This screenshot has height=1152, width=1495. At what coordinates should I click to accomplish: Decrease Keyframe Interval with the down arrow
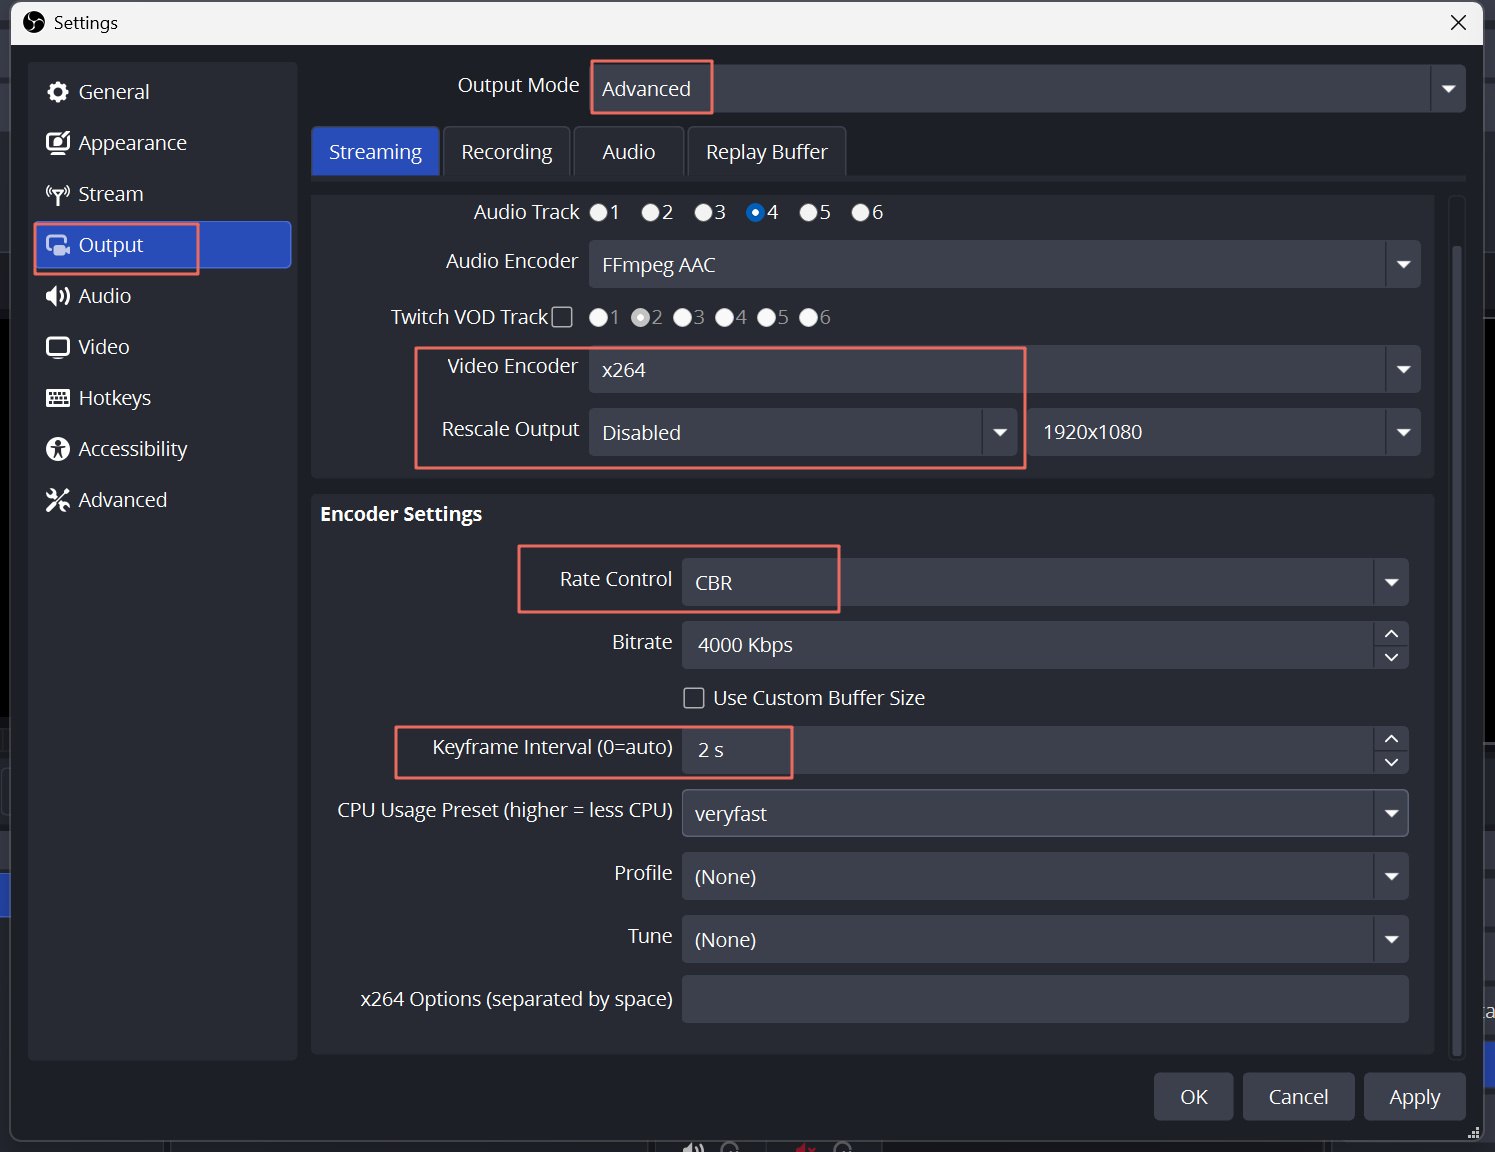point(1391,762)
